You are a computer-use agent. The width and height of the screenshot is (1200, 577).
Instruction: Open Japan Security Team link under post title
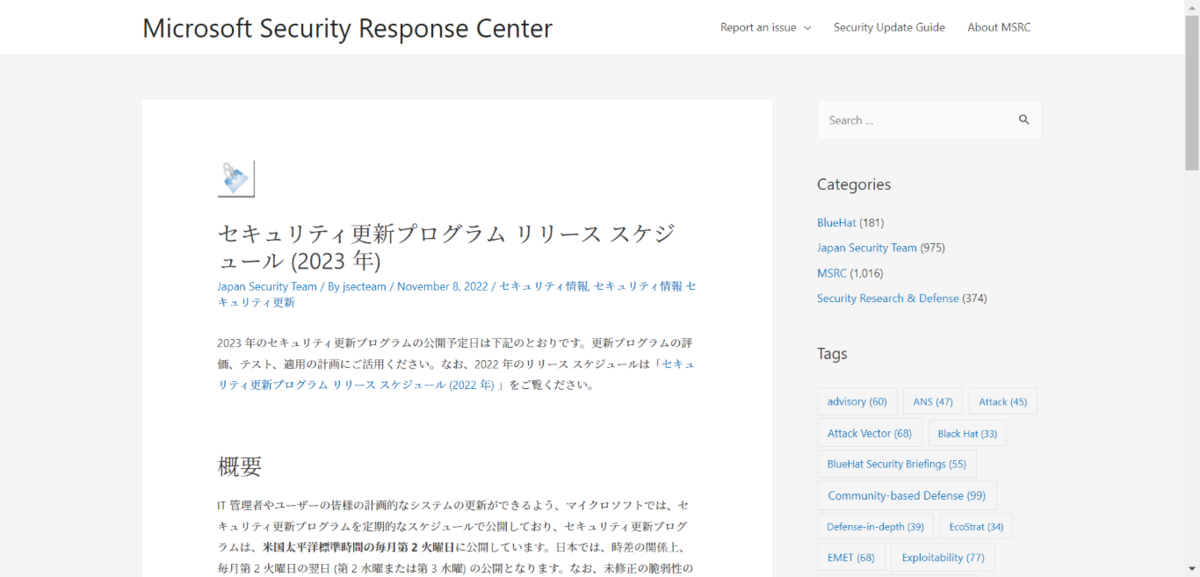[x=267, y=286]
